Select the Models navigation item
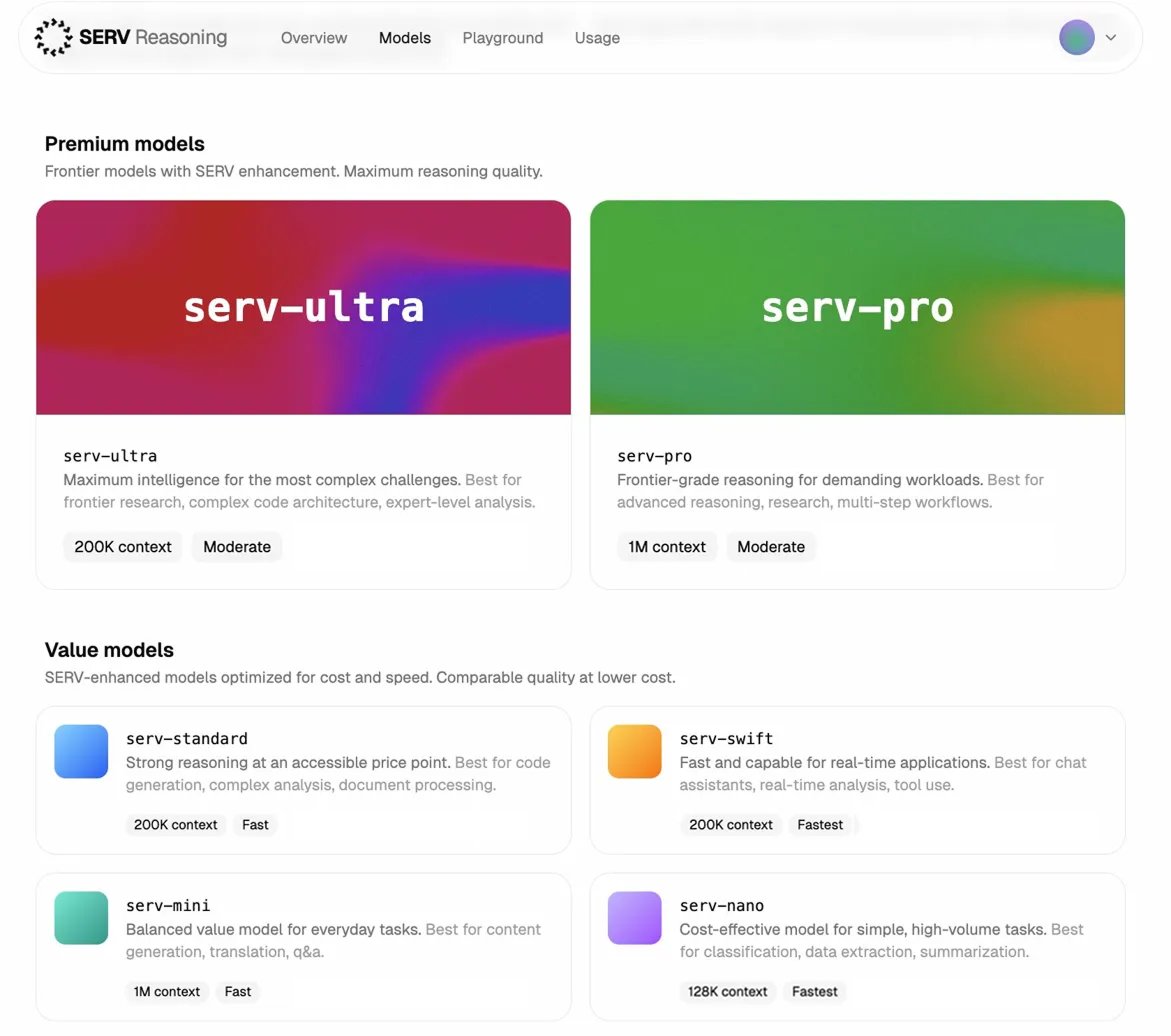1171x1036 pixels. (404, 38)
